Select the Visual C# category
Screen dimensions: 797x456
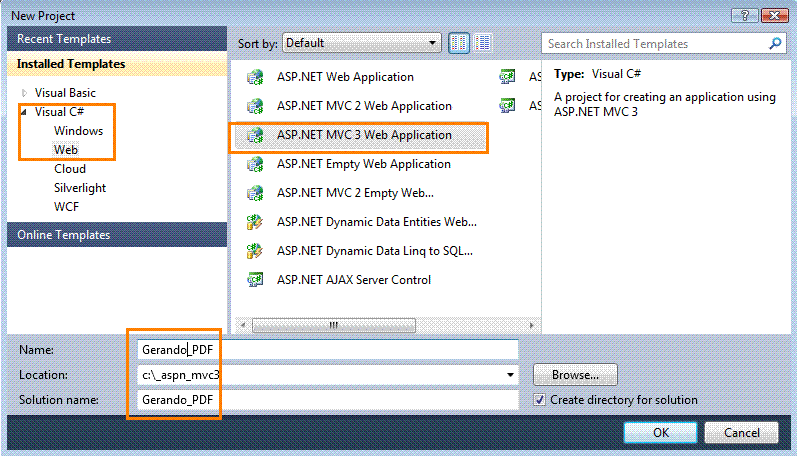tap(59, 112)
